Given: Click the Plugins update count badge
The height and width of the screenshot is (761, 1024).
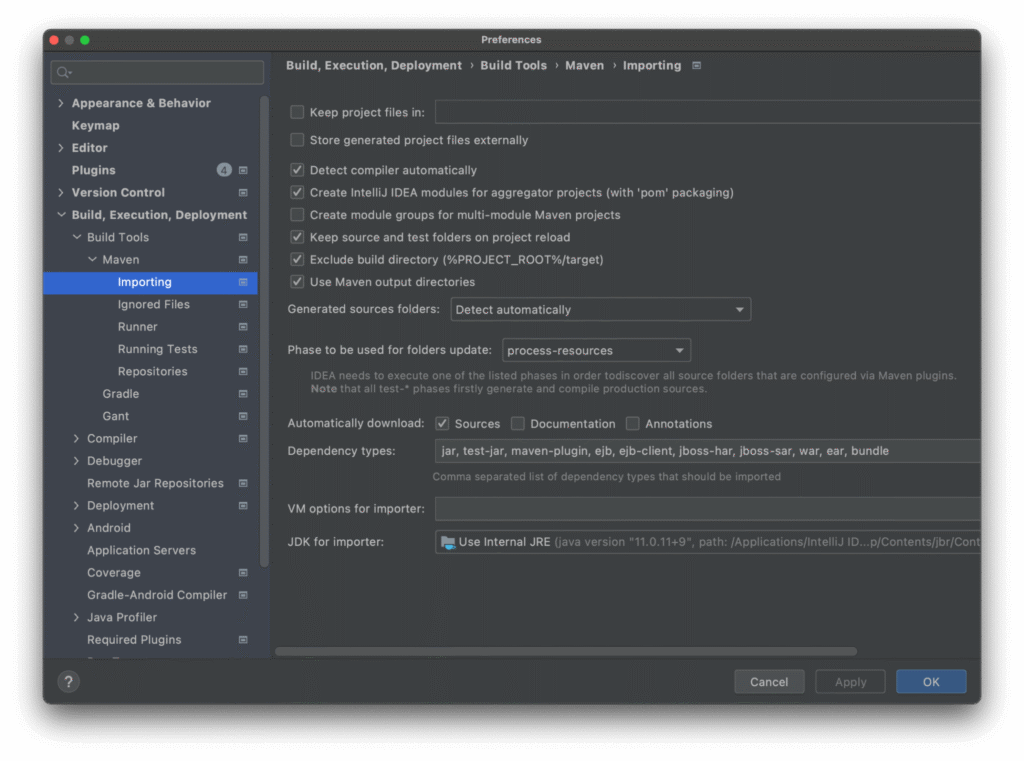Looking at the screenshot, I should (x=224, y=170).
